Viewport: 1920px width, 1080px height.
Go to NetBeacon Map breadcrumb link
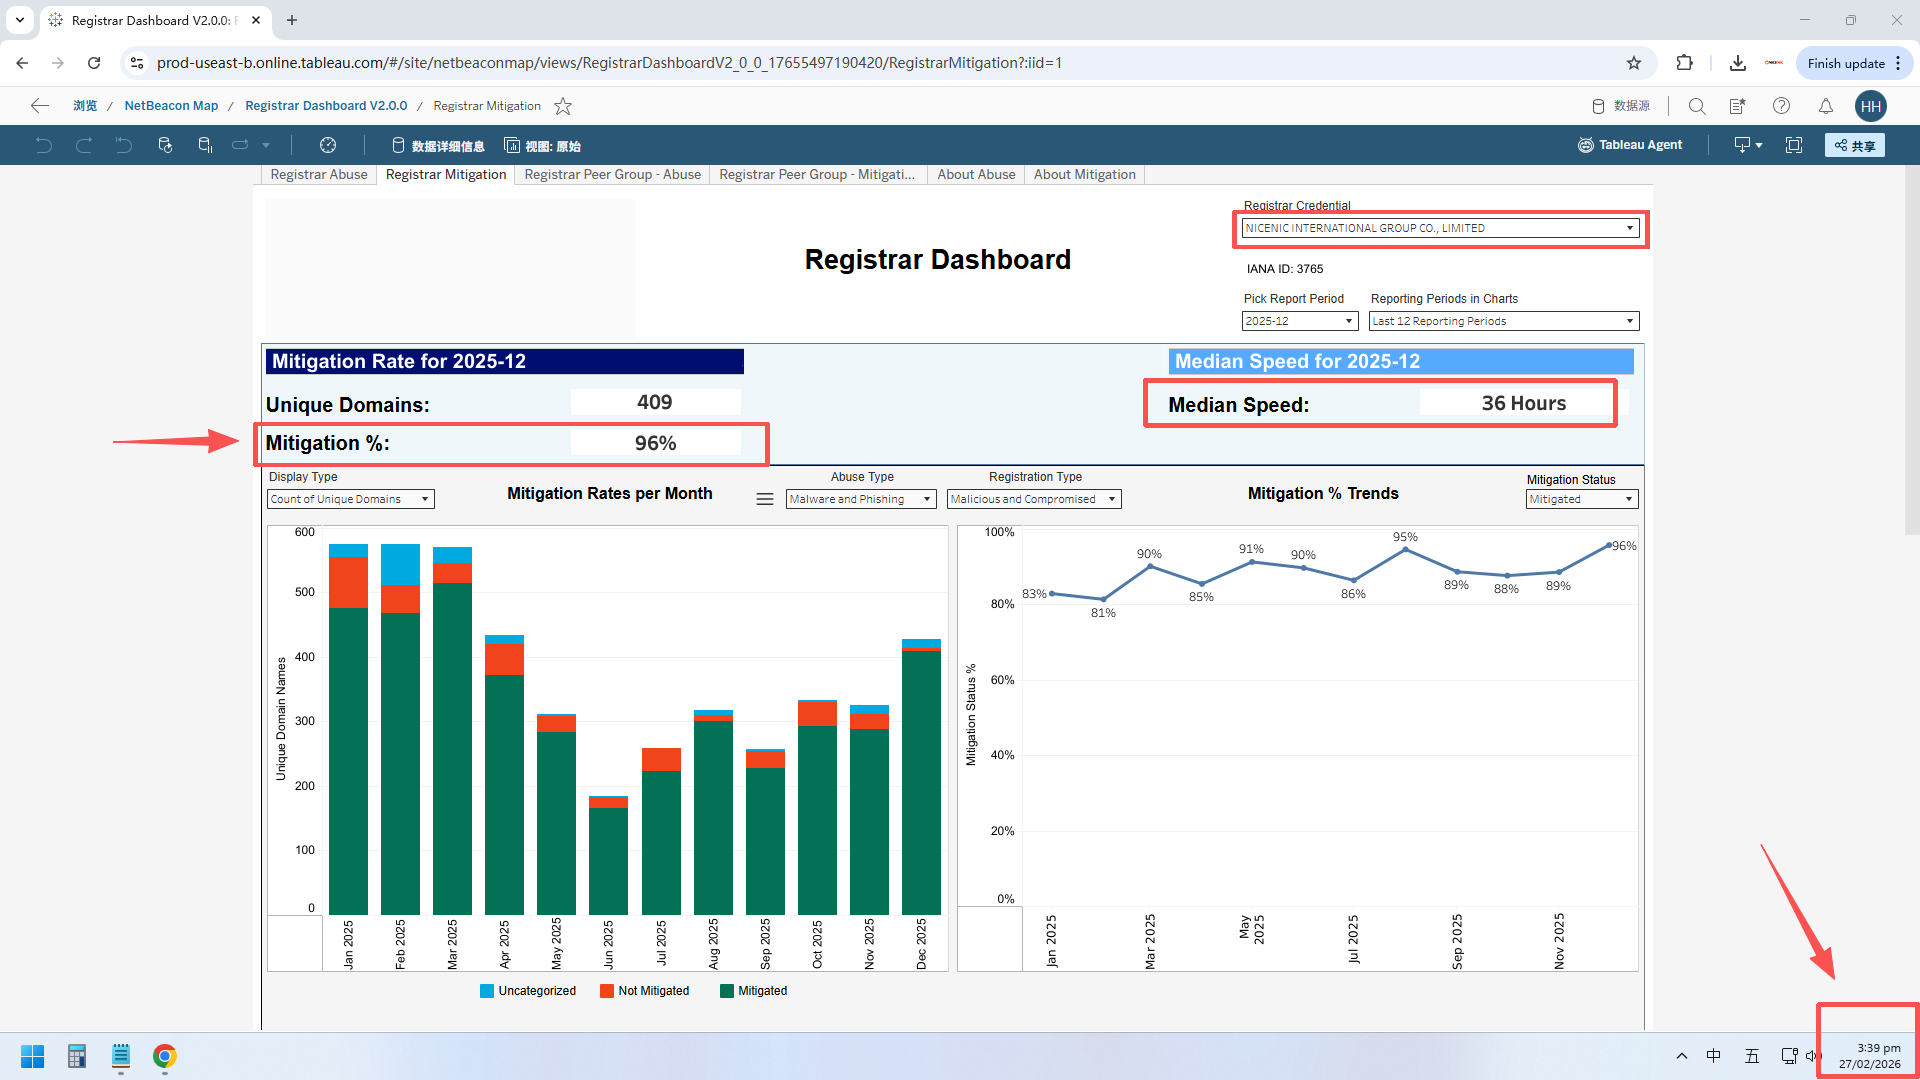pyautogui.click(x=171, y=106)
